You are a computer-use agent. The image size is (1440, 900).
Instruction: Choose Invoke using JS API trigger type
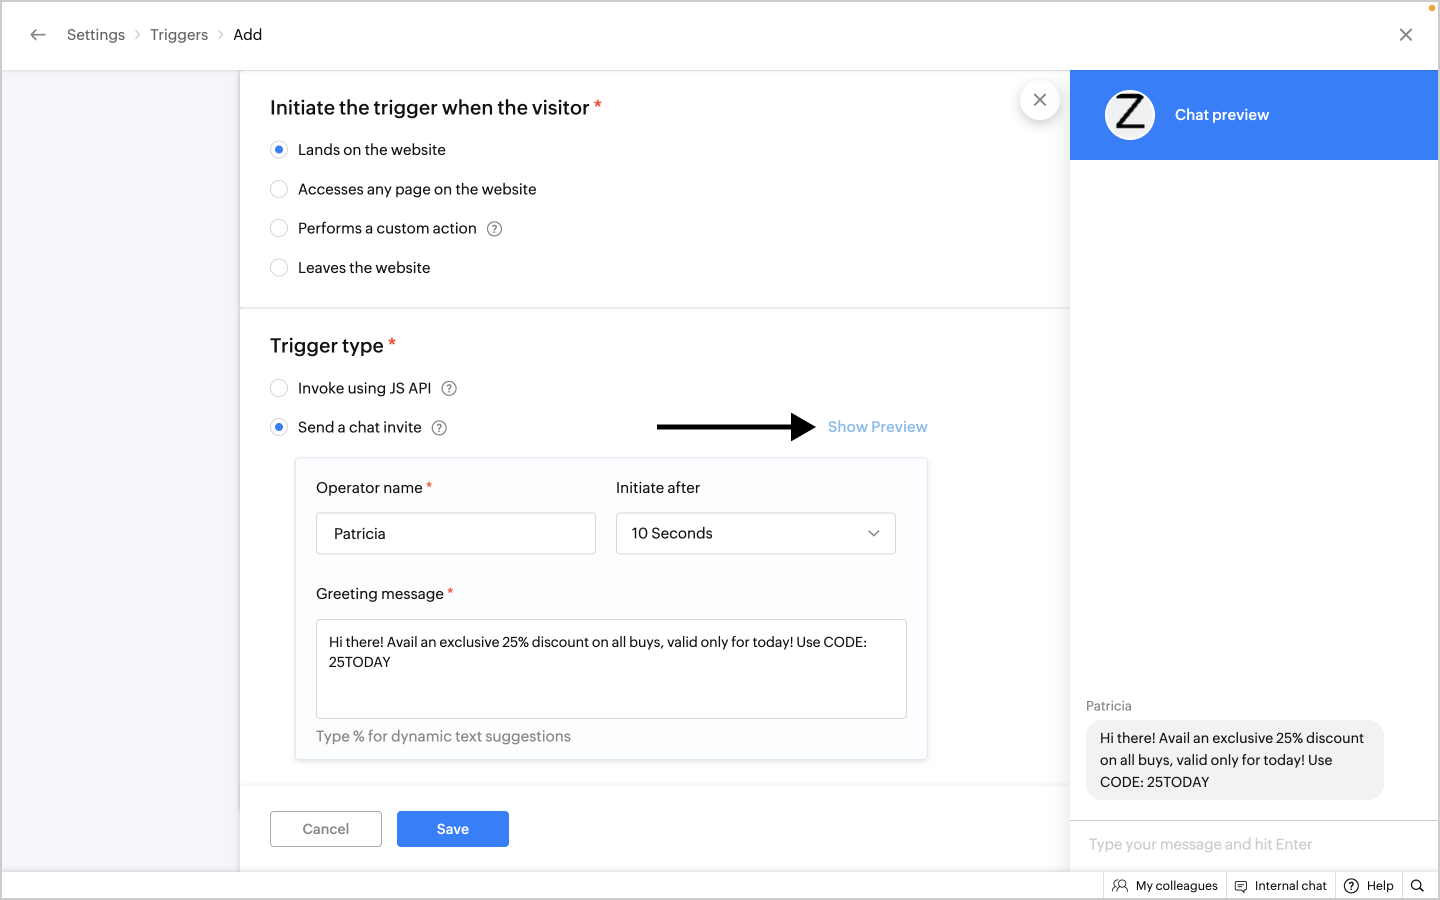(x=280, y=388)
